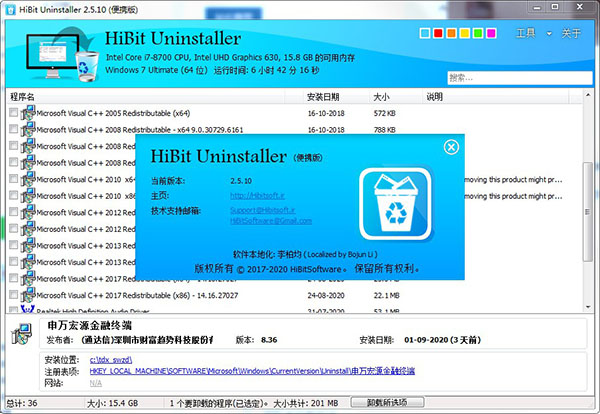Screen dimensions: 600x414
Task: Click the program list scroll down arrow
Action: [x=588, y=307]
